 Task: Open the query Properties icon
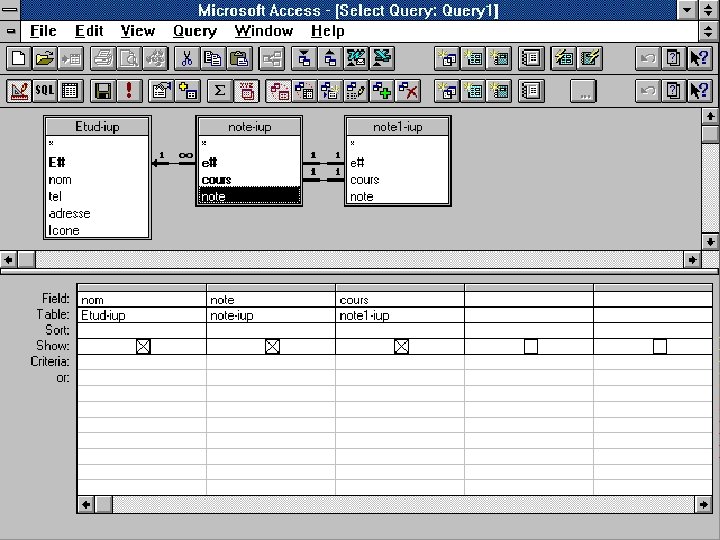point(161,91)
